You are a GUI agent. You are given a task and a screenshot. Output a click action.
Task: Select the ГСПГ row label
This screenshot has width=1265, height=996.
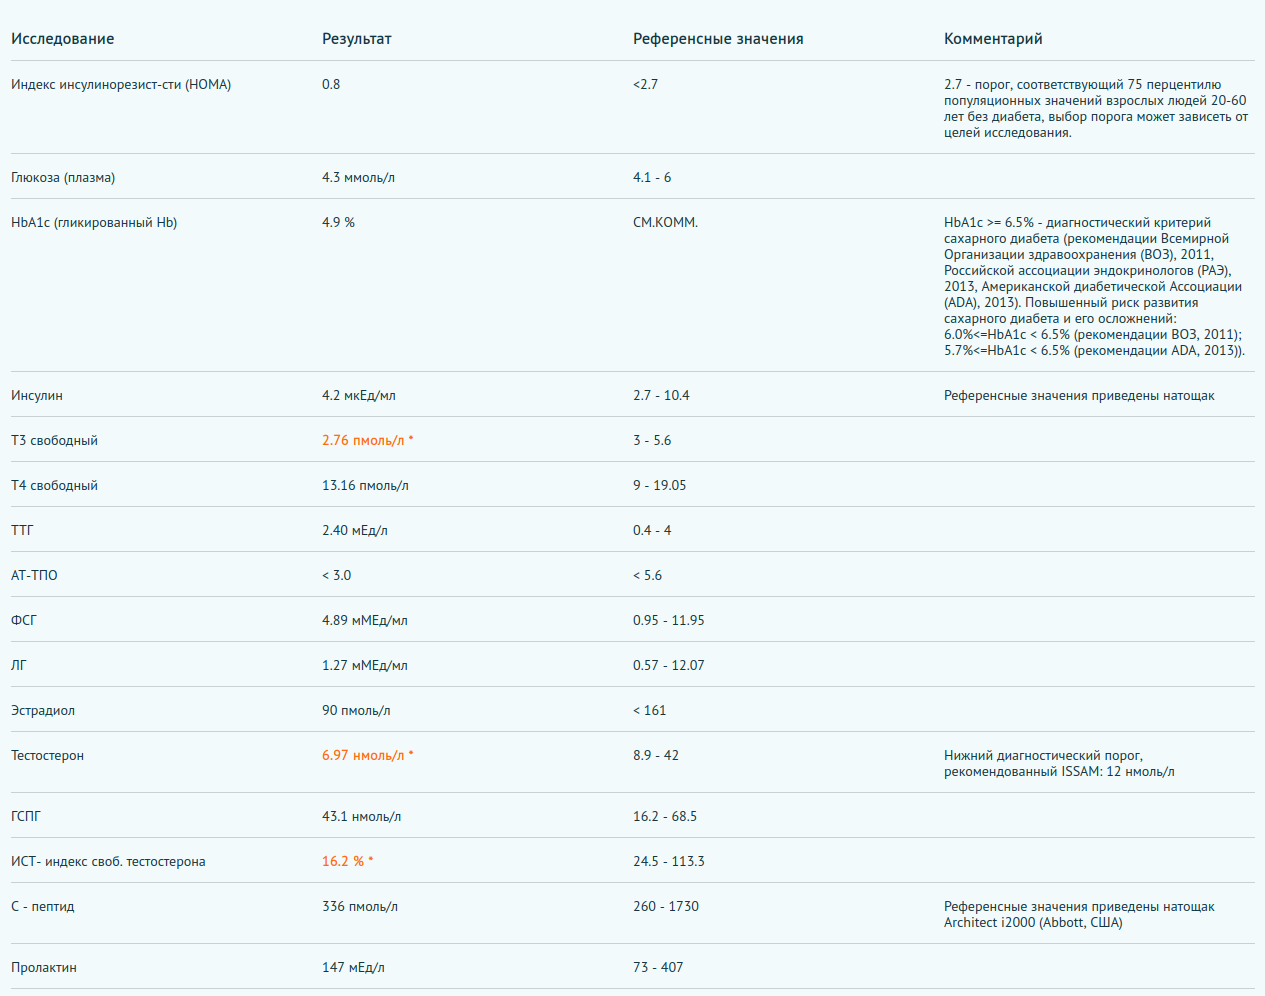[x=26, y=817]
